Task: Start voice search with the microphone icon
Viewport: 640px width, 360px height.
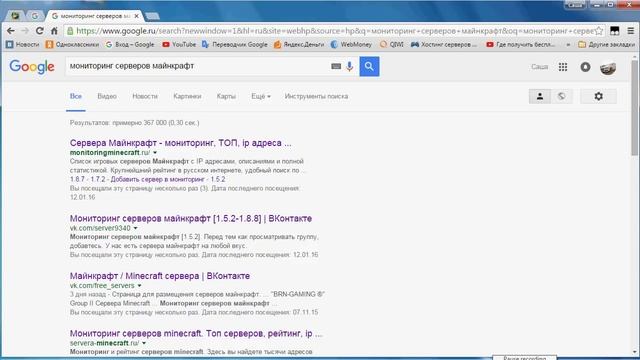Action: coord(349,66)
